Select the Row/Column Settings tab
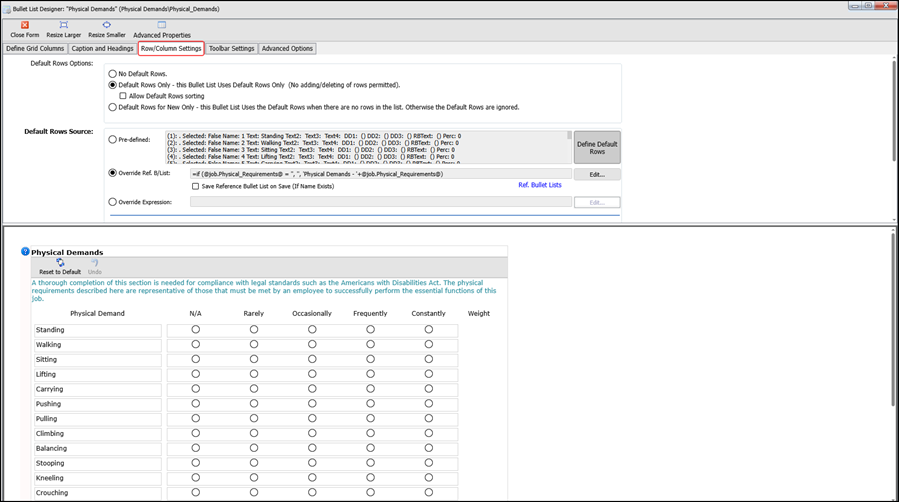This screenshot has height=503, width=899. [x=171, y=49]
